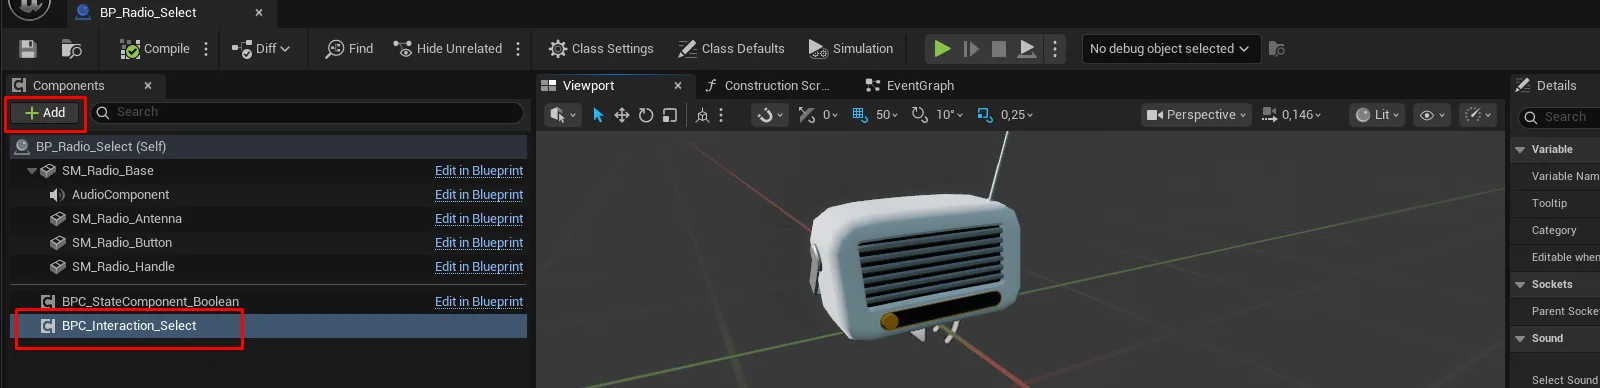Toggle Hide Unrelated
The width and height of the screenshot is (1600, 388).
[448, 49]
